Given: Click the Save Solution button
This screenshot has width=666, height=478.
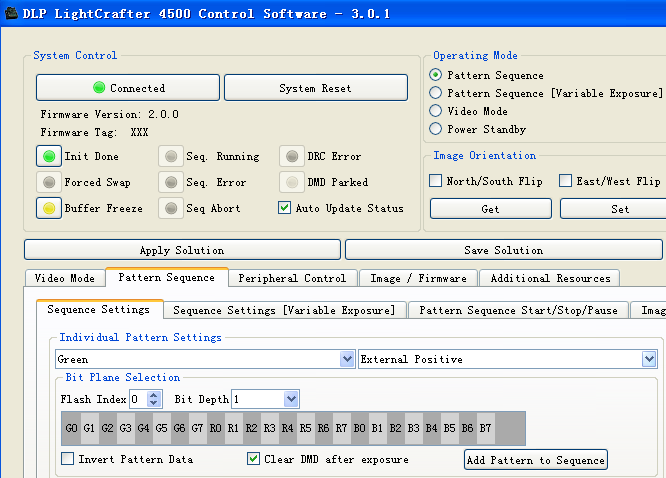Looking at the screenshot, I should pyautogui.click(x=504, y=250).
